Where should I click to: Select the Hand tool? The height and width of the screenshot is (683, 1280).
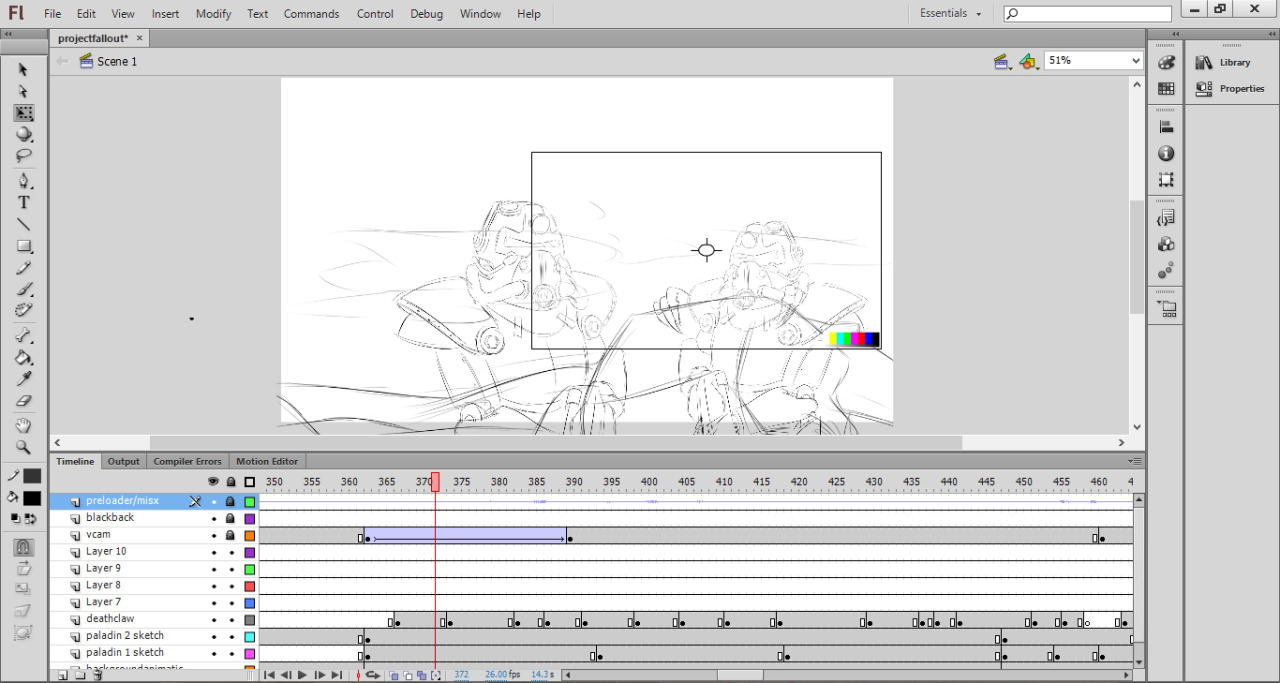pyautogui.click(x=24, y=426)
